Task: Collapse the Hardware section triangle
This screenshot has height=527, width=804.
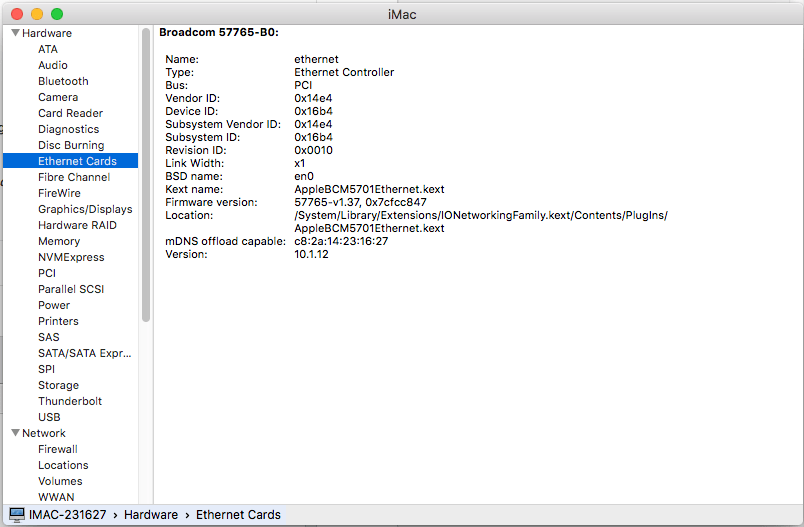Action: pyautogui.click(x=15, y=33)
